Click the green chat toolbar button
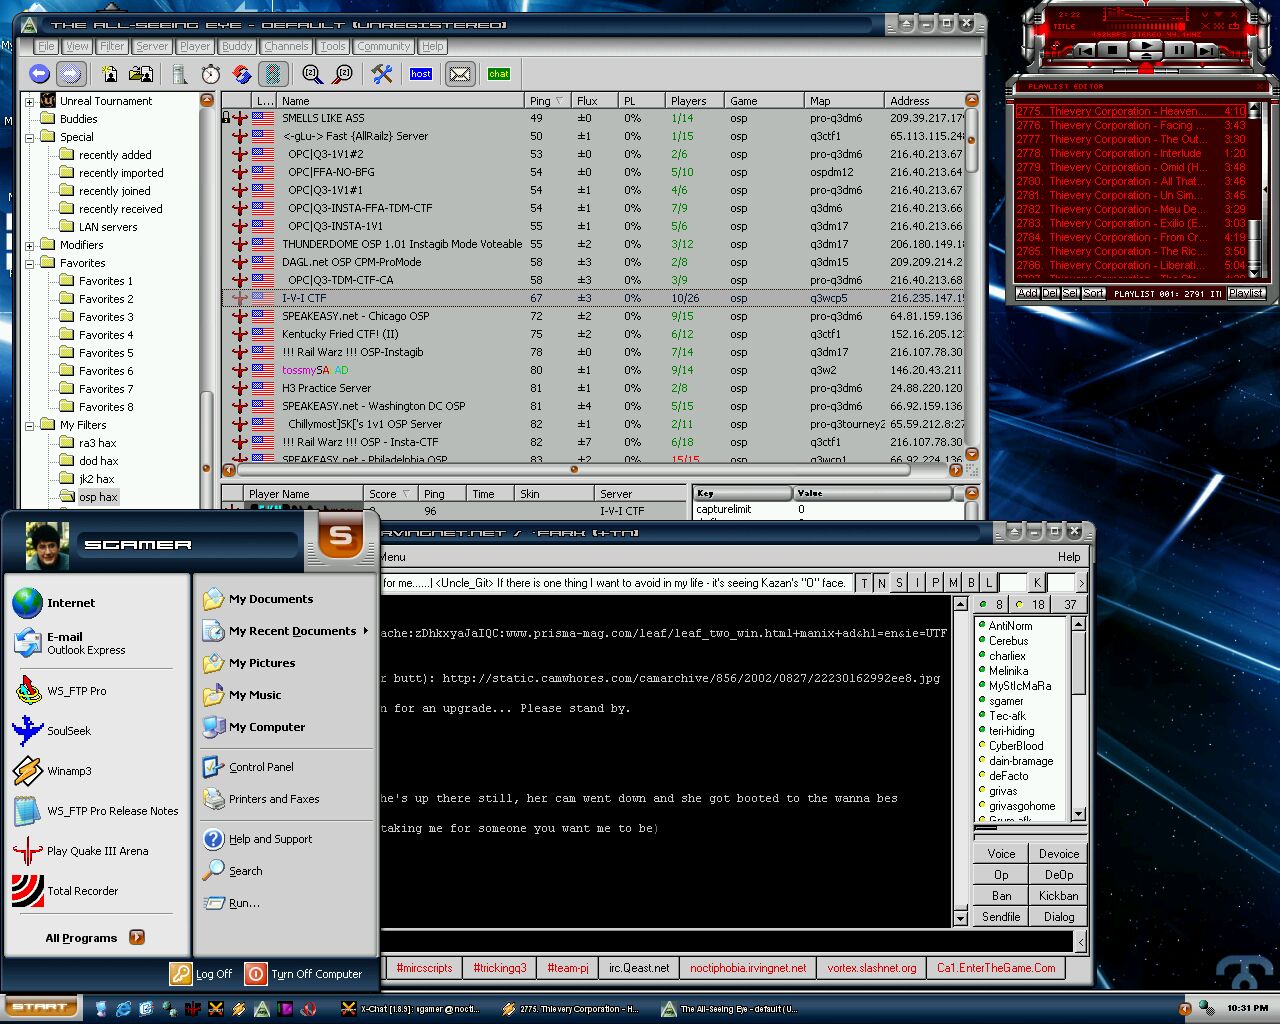Screen dimensions: 1280x1024 [499, 73]
